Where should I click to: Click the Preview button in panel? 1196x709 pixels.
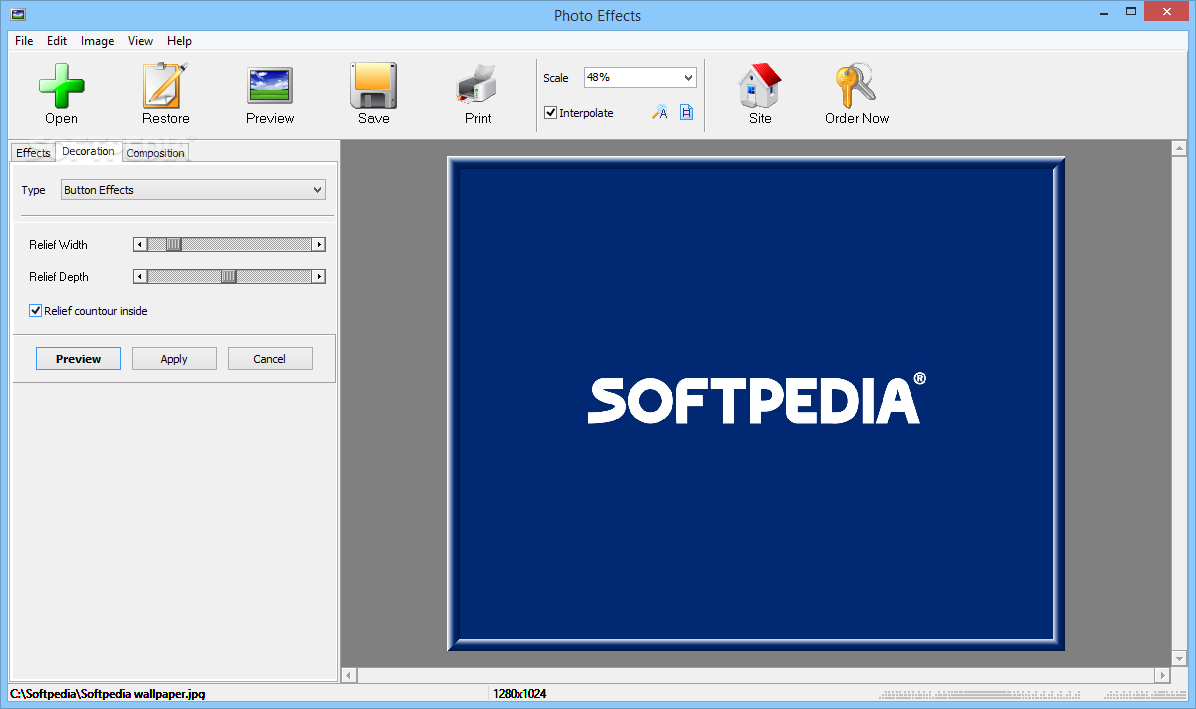point(79,359)
